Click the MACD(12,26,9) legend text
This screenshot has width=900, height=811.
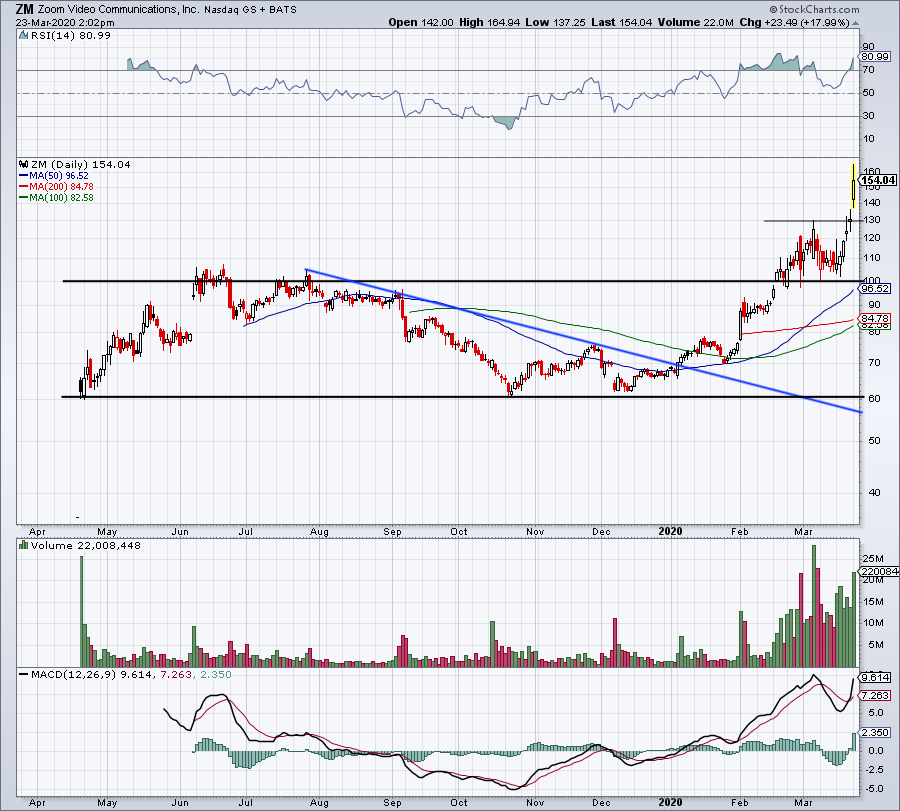(x=73, y=674)
